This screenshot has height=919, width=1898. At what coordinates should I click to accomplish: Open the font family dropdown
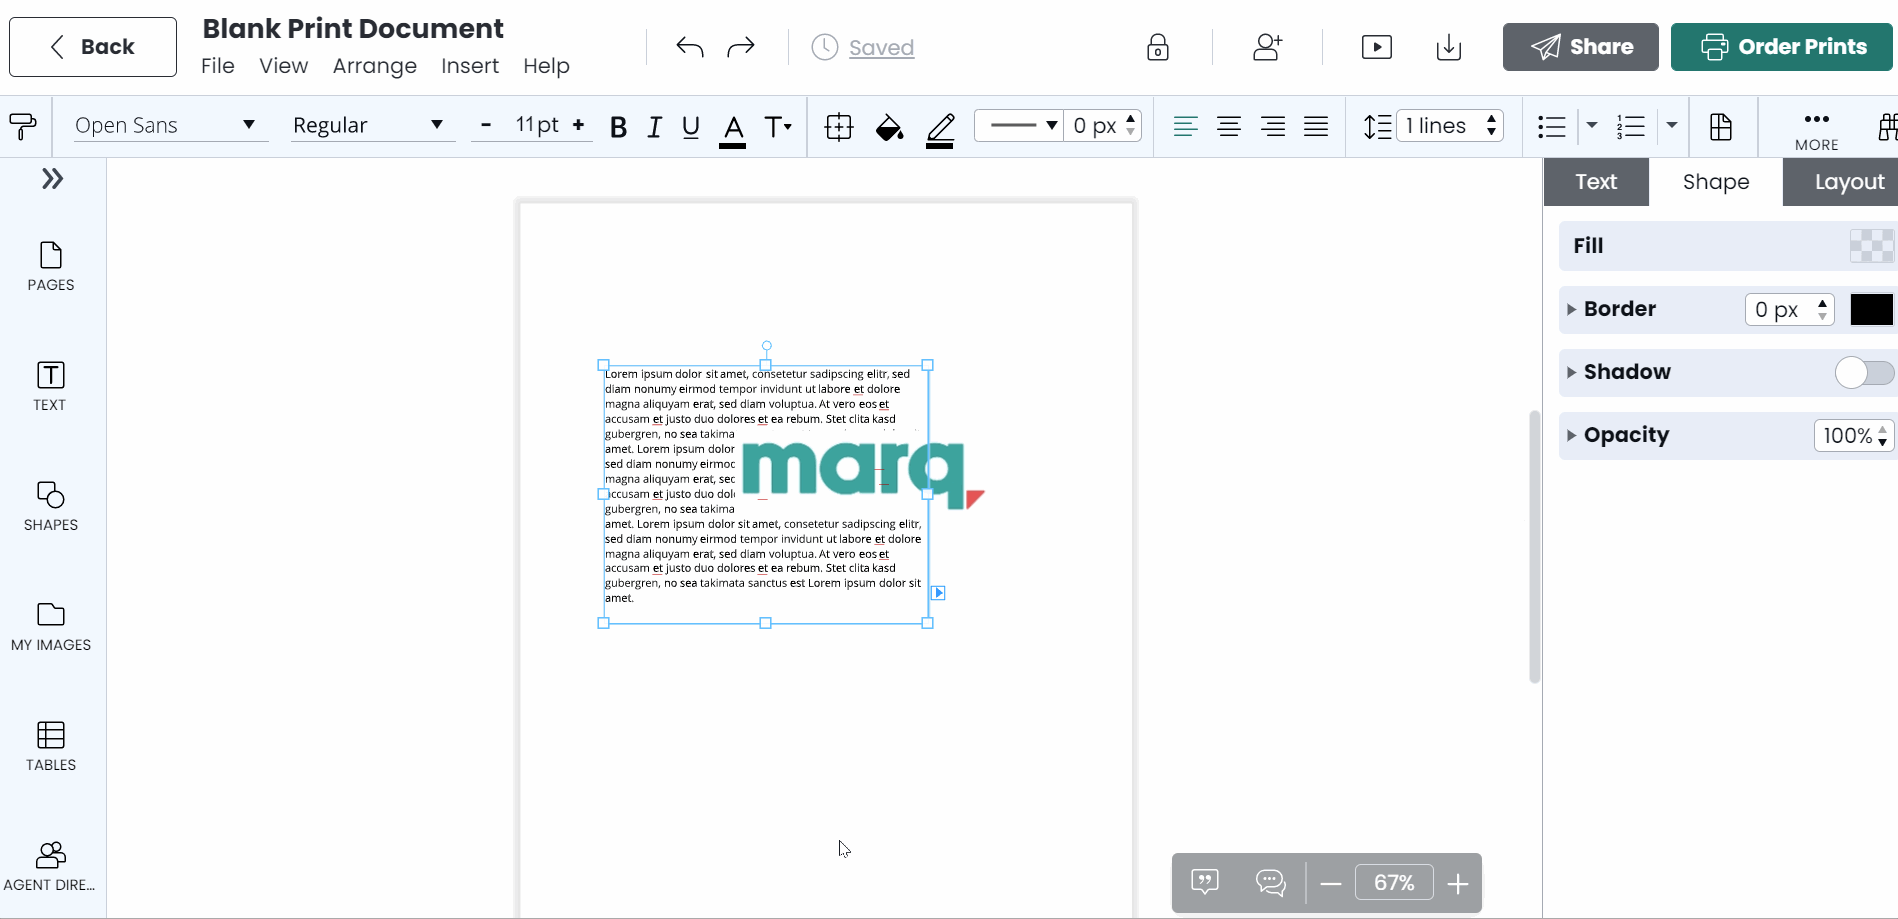click(x=168, y=126)
